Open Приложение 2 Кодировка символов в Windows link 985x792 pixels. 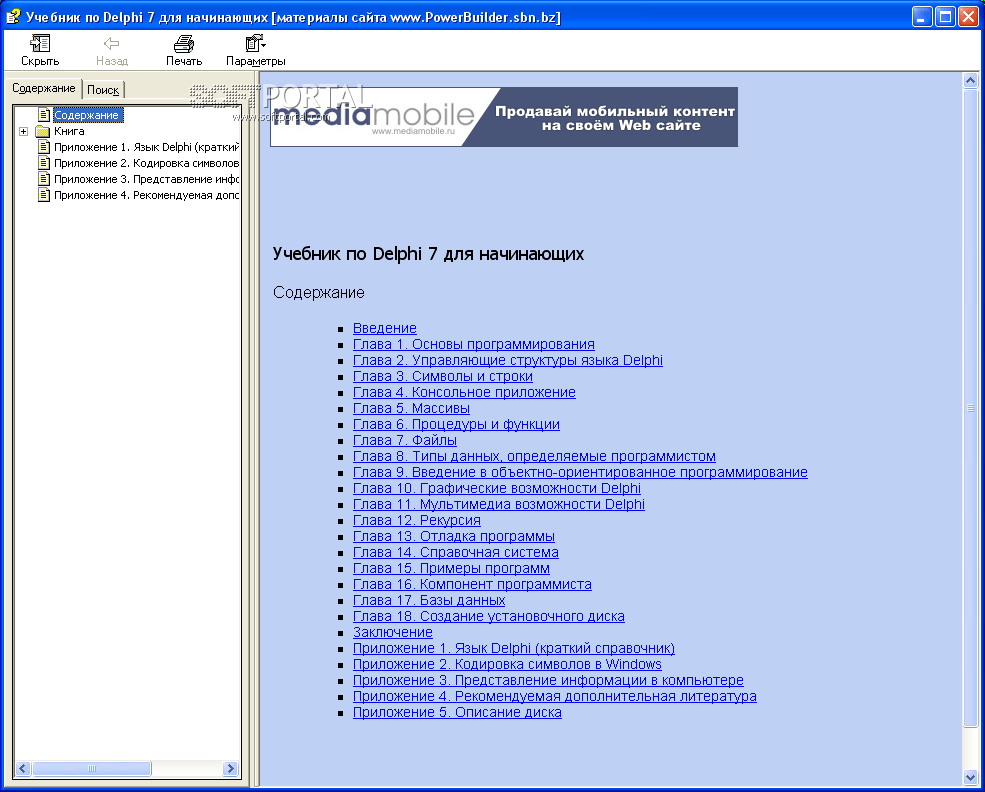pos(507,665)
